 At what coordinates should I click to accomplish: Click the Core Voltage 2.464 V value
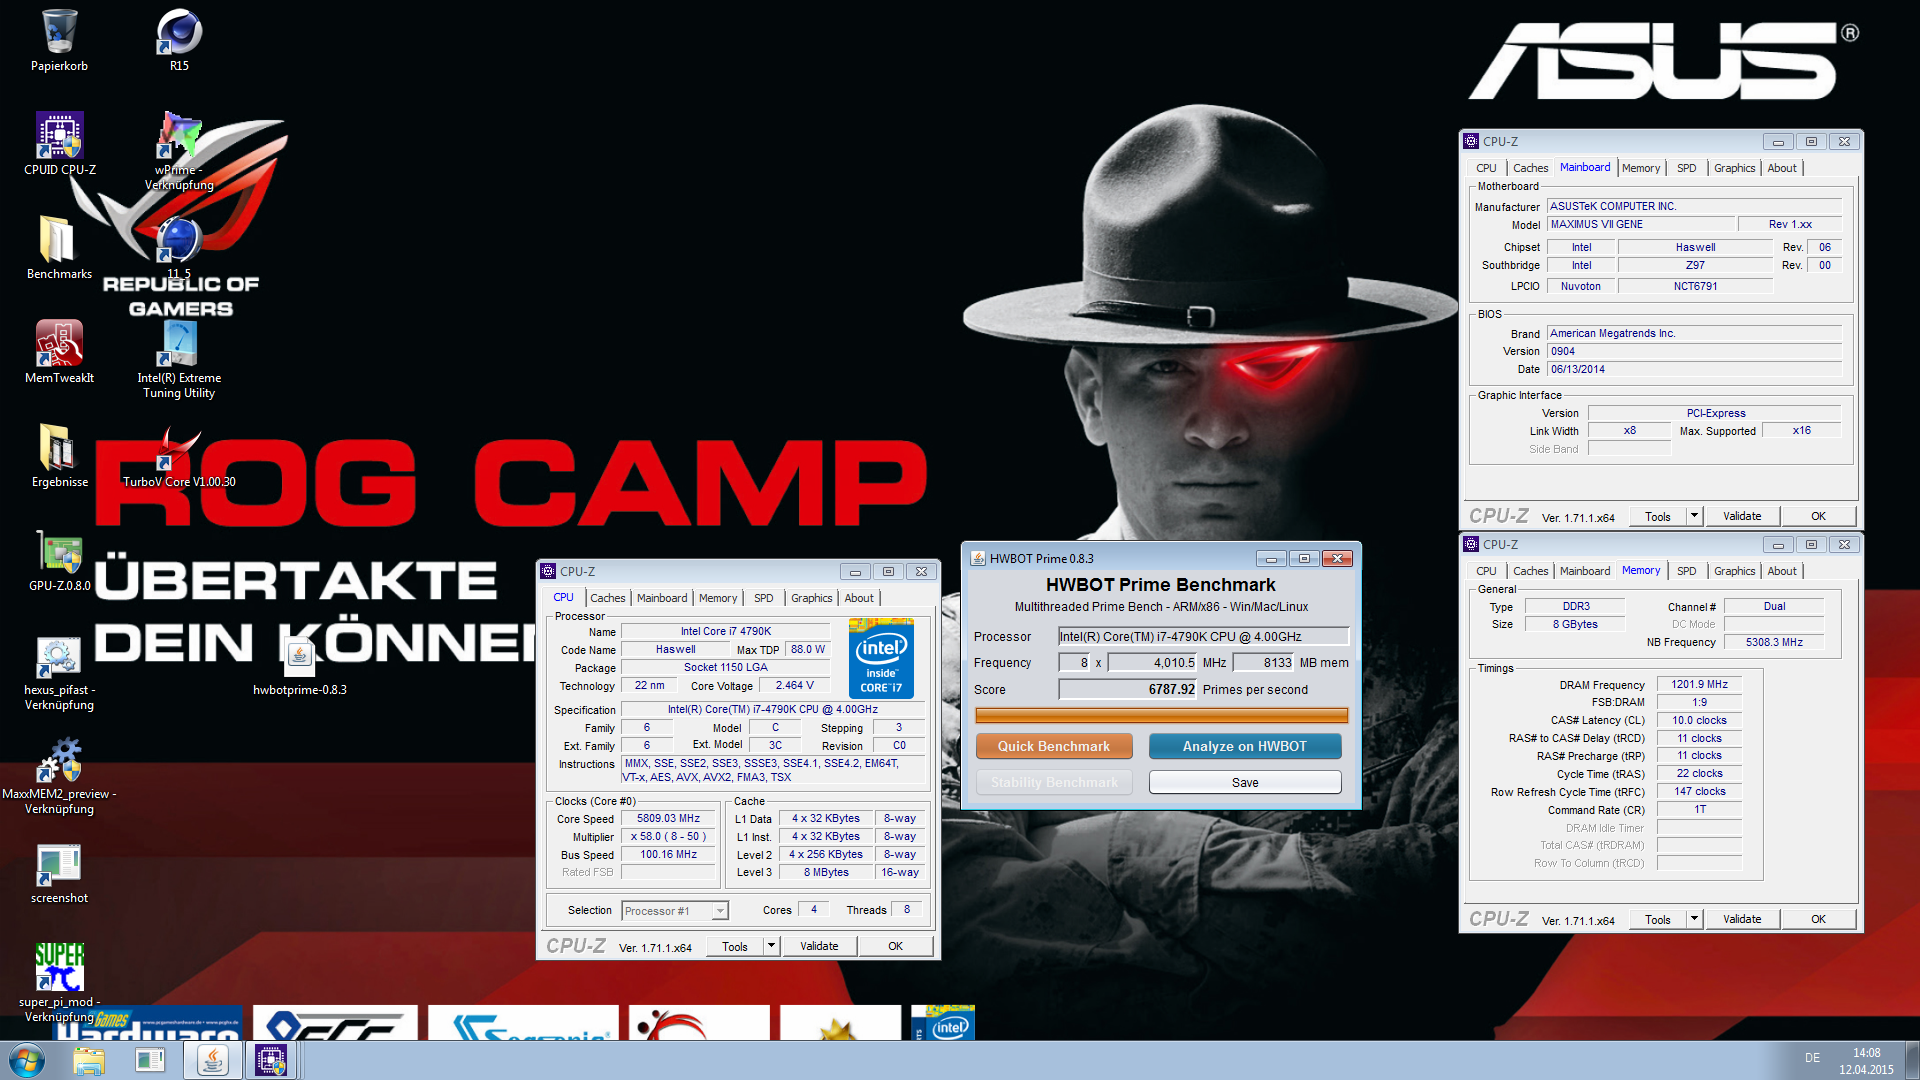(795, 685)
